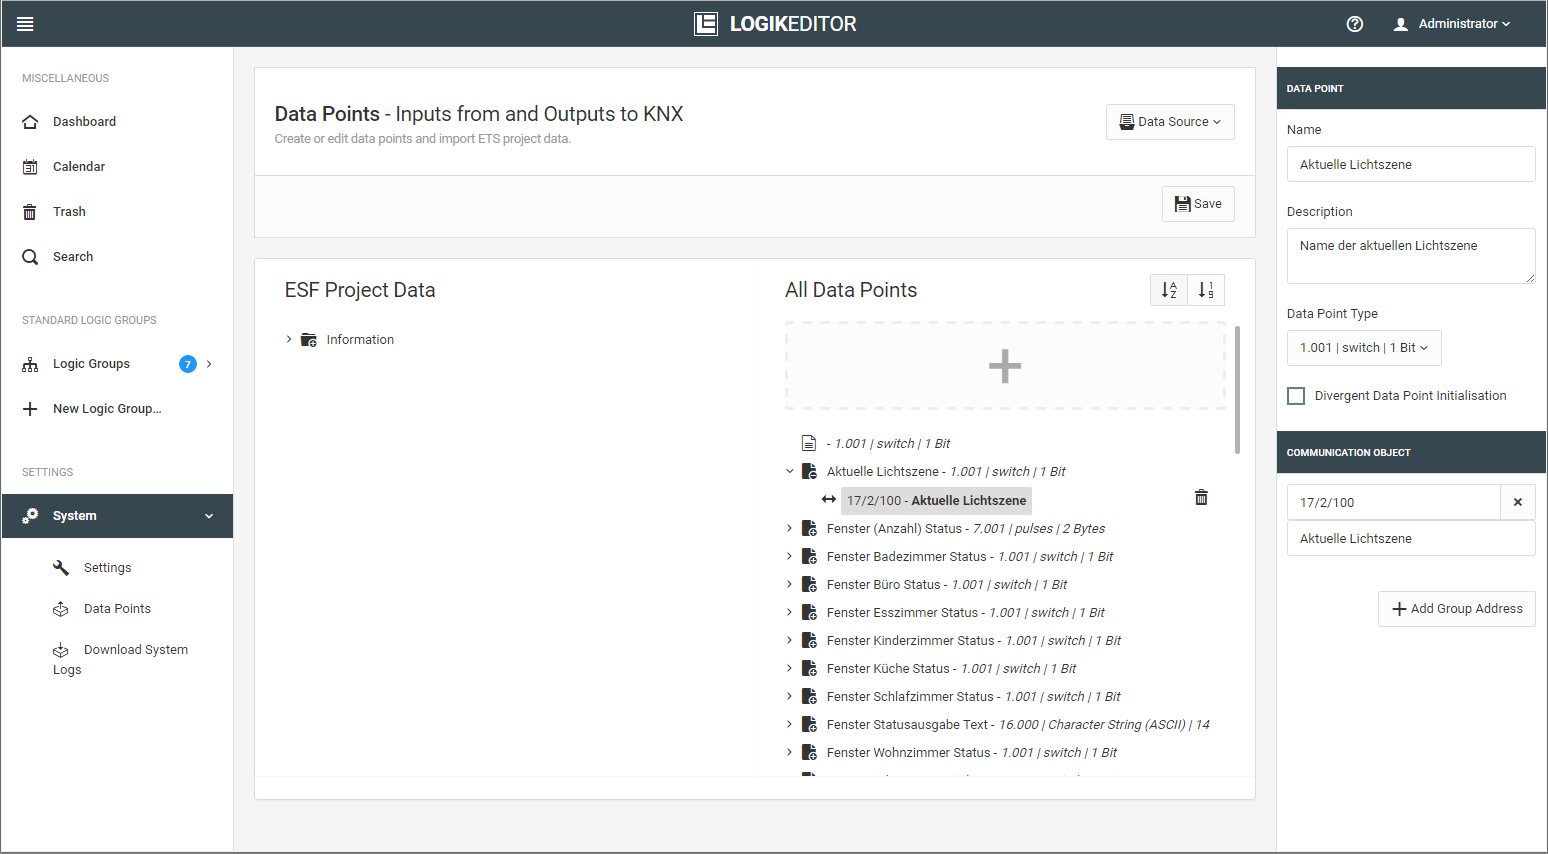The width and height of the screenshot is (1548, 854).
Task: Click Add Group Address button
Action: pyautogui.click(x=1456, y=609)
